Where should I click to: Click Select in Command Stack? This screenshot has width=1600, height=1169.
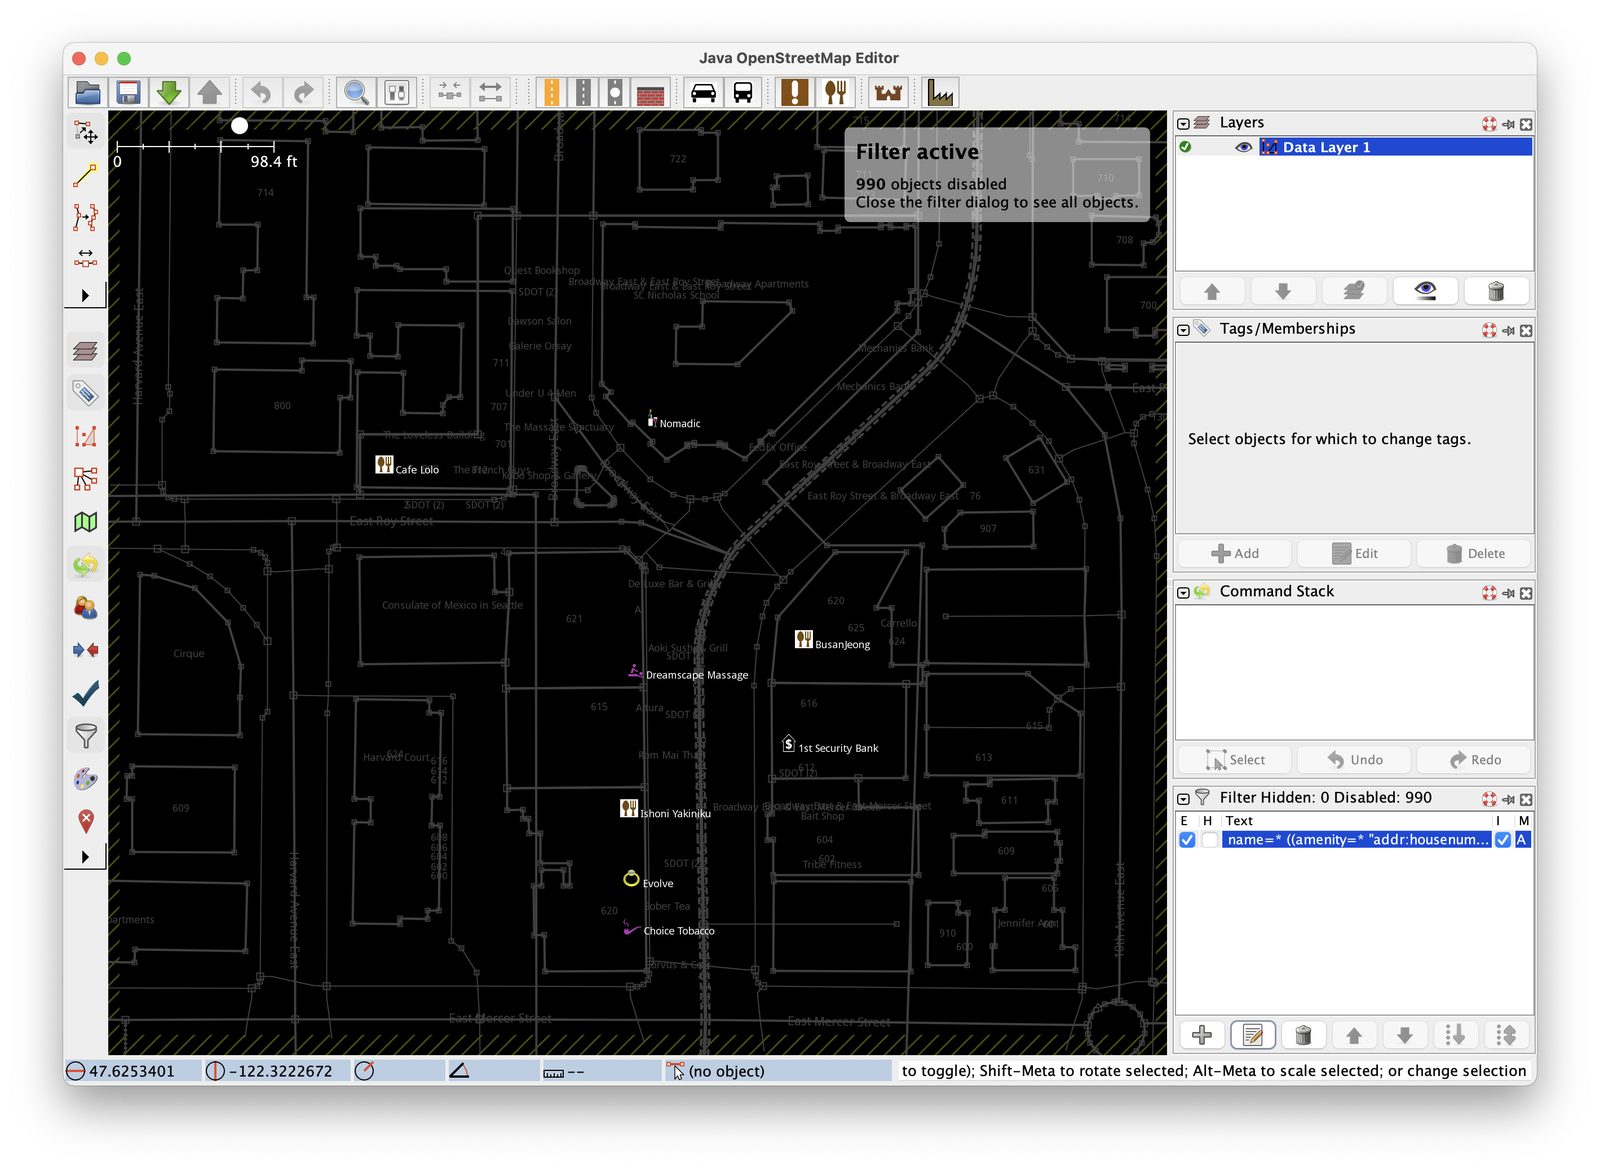[1236, 760]
